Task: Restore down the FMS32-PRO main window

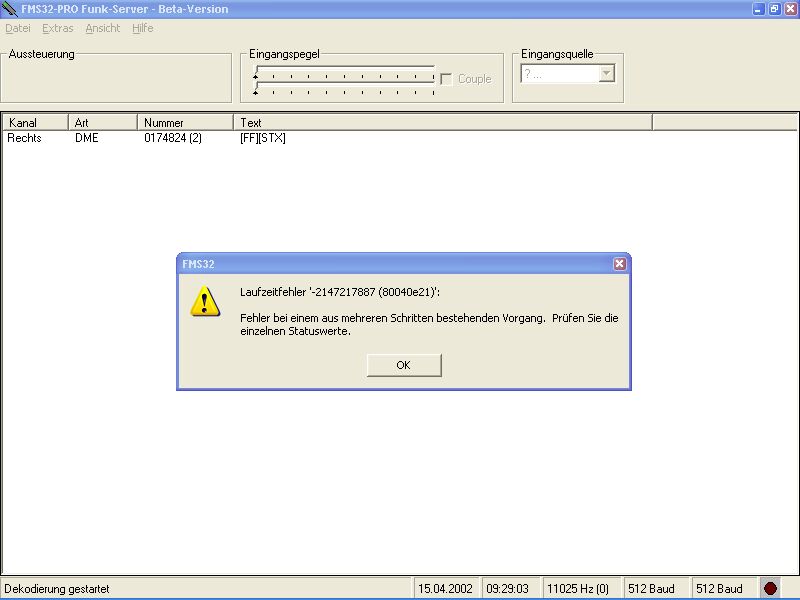Action: (774, 9)
